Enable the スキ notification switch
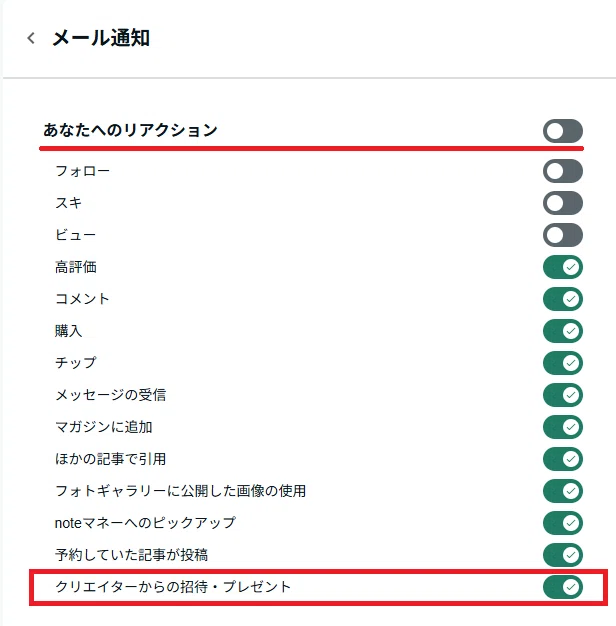Viewport: 616px width, 626px height. point(563,203)
